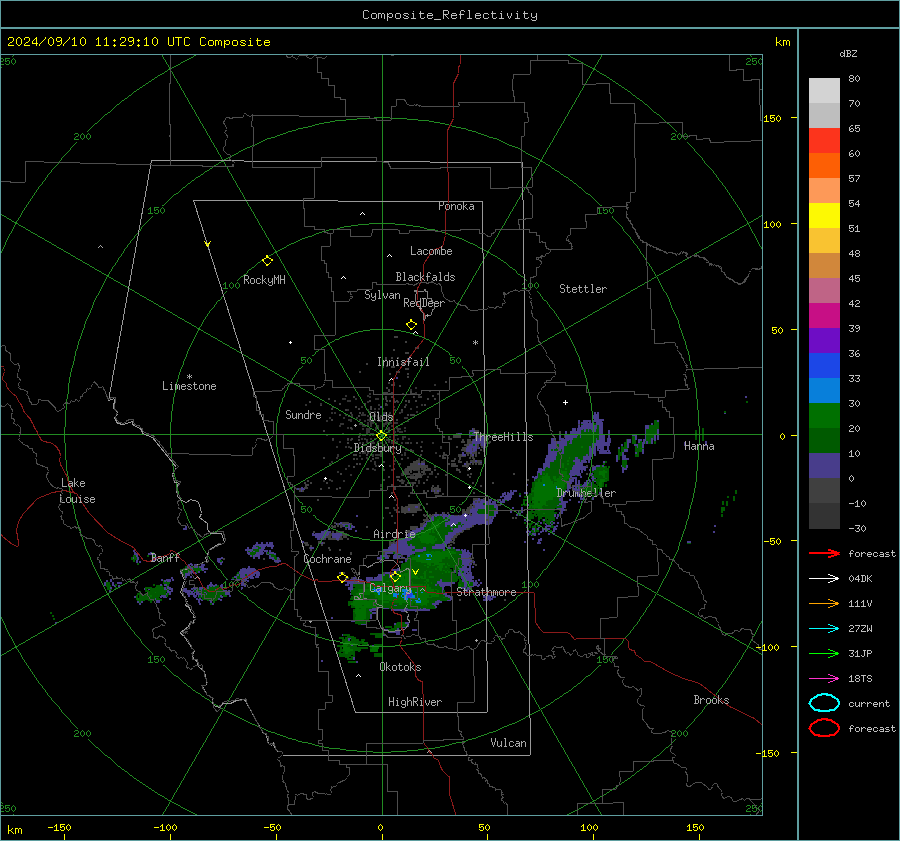Click the 150 tick on right axis
900x841 pixels.
773,118
